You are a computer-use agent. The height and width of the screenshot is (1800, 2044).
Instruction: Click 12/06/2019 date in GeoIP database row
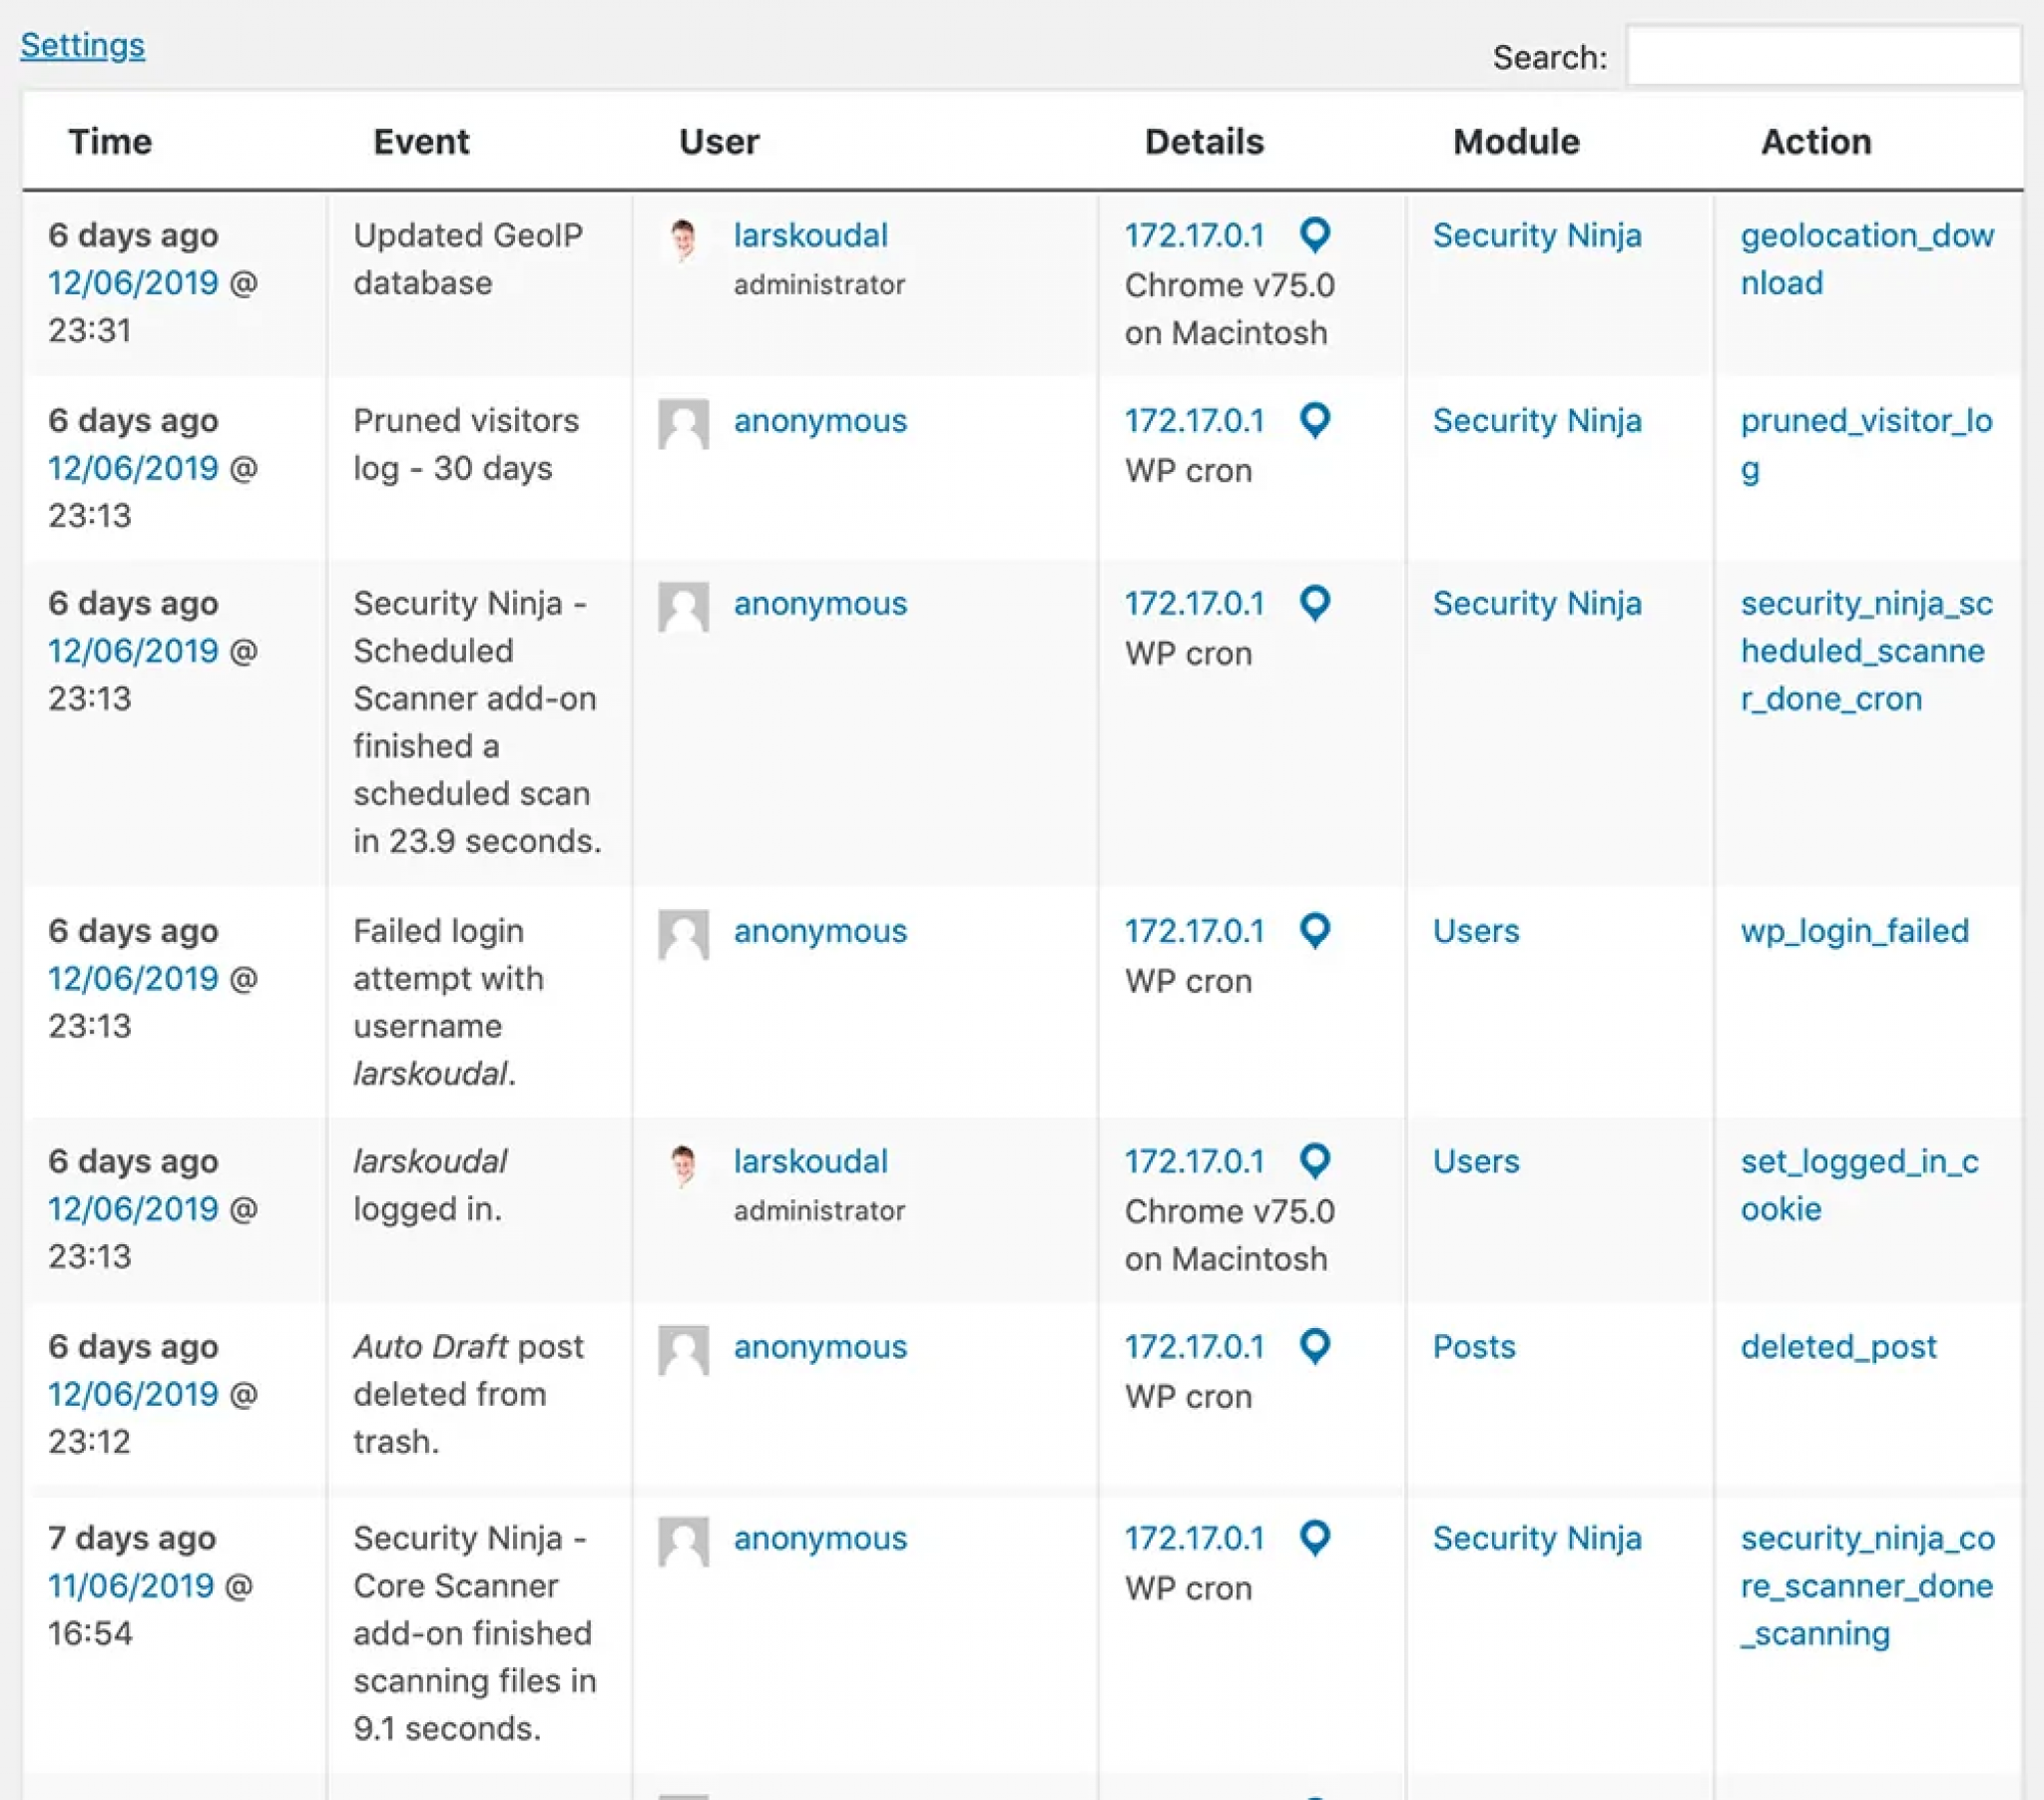[x=133, y=283]
